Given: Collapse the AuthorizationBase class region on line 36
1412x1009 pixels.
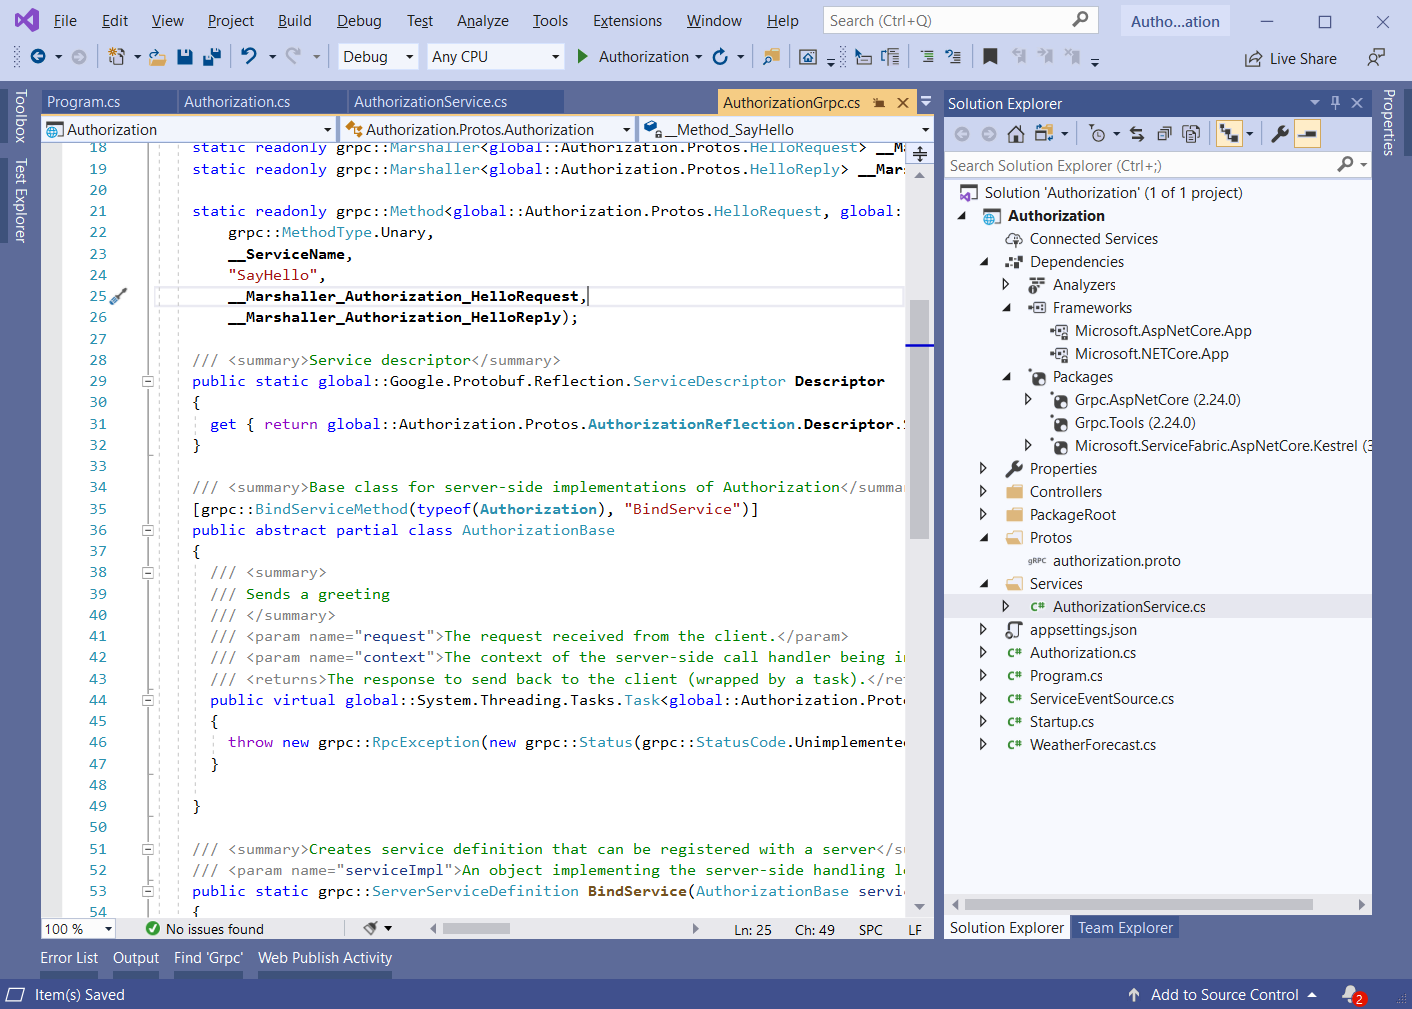Looking at the screenshot, I should [147, 530].
